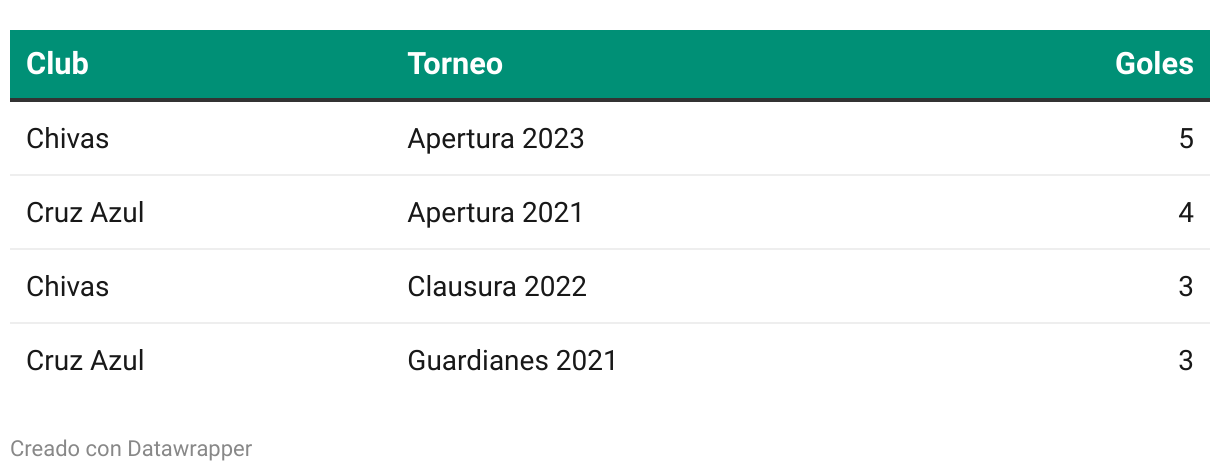The height and width of the screenshot is (472, 1220).
Task: Click Chivas in the Clausura 2022 row
Action: 67,286
